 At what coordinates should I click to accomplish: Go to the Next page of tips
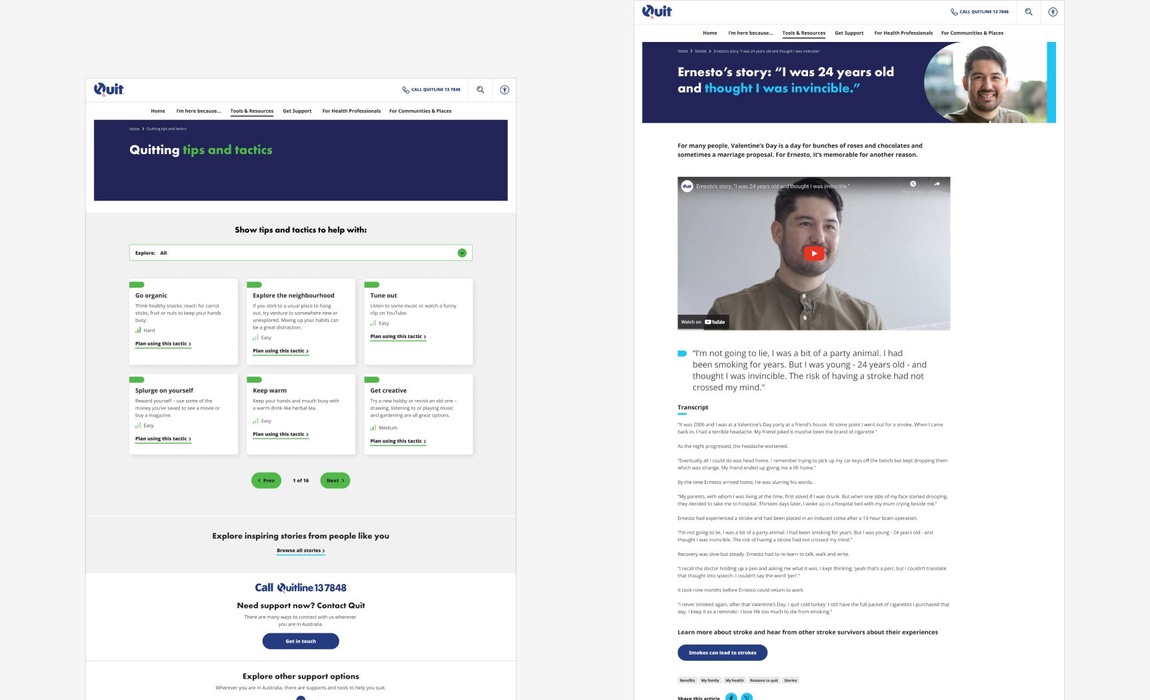pos(335,481)
